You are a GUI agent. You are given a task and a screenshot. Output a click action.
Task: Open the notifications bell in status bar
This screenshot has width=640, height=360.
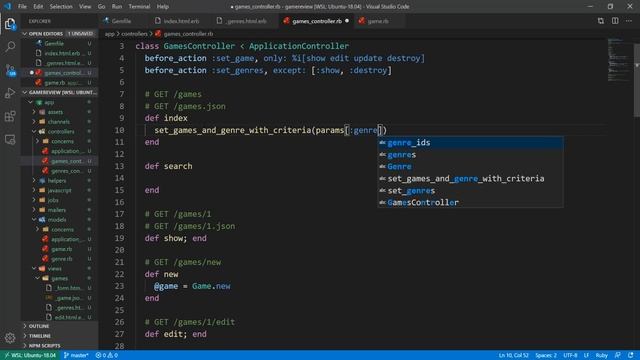tap(631, 355)
